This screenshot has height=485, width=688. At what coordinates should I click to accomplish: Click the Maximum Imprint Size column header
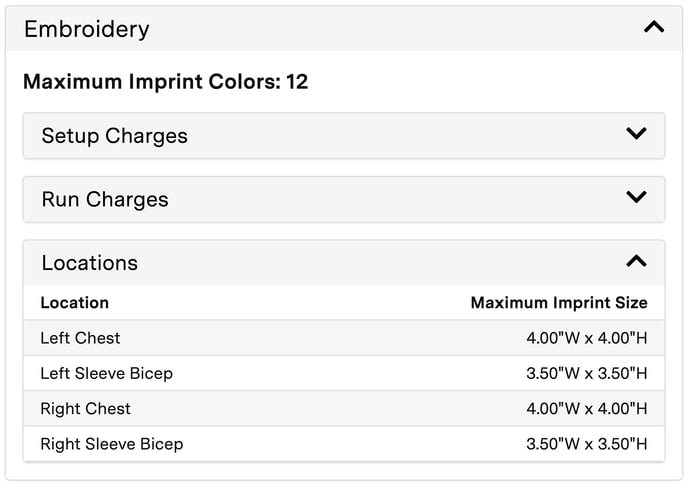click(x=559, y=302)
